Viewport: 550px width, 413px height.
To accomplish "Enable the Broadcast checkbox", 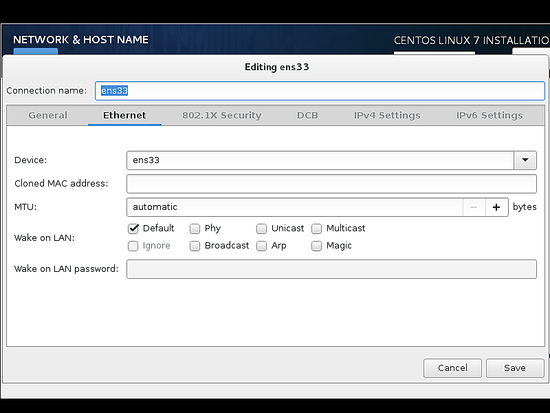I will click(x=195, y=246).
